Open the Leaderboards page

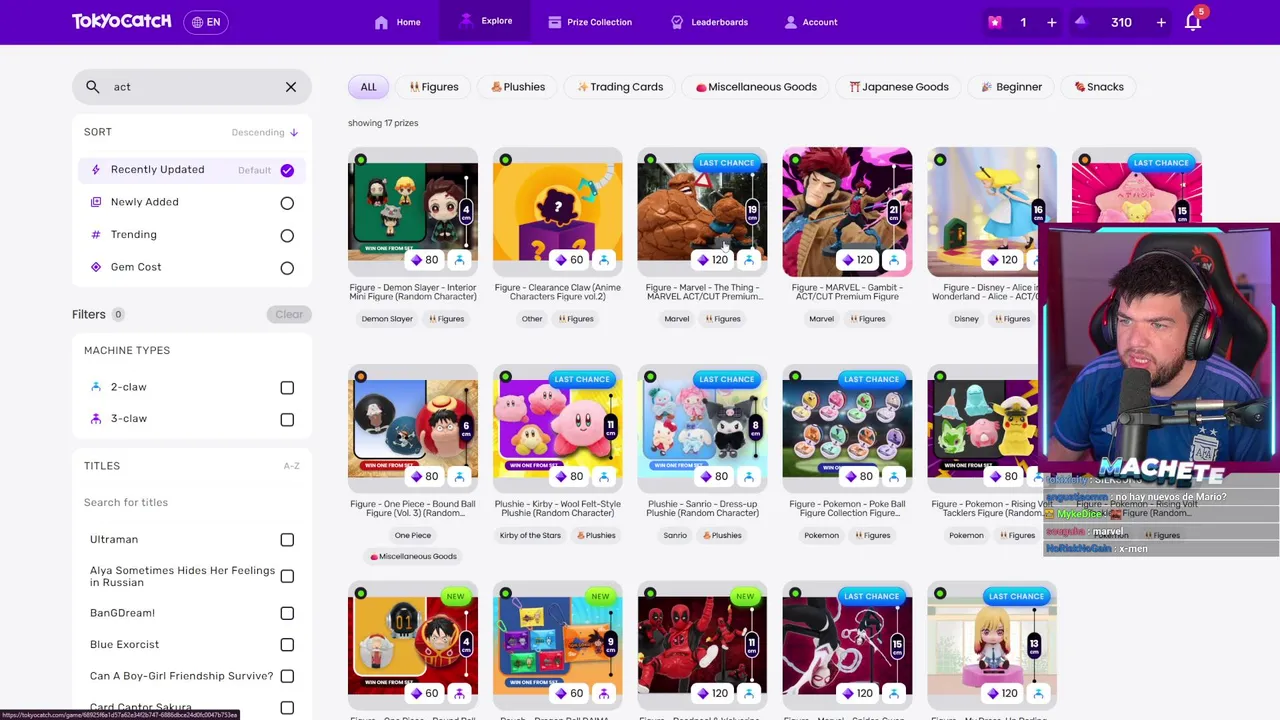[x=709, y=22]
